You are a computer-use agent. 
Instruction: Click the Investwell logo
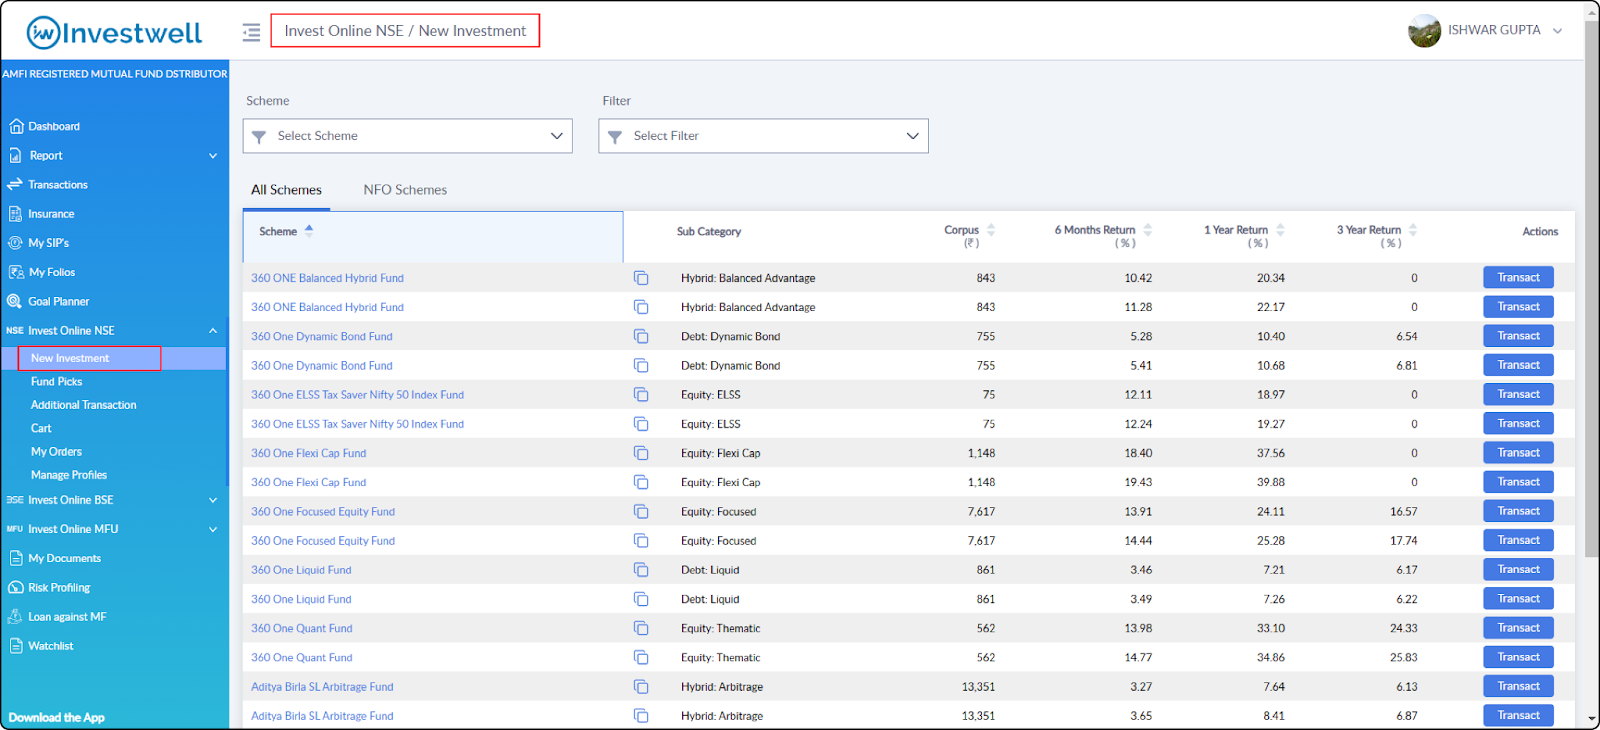pos(114,33)
